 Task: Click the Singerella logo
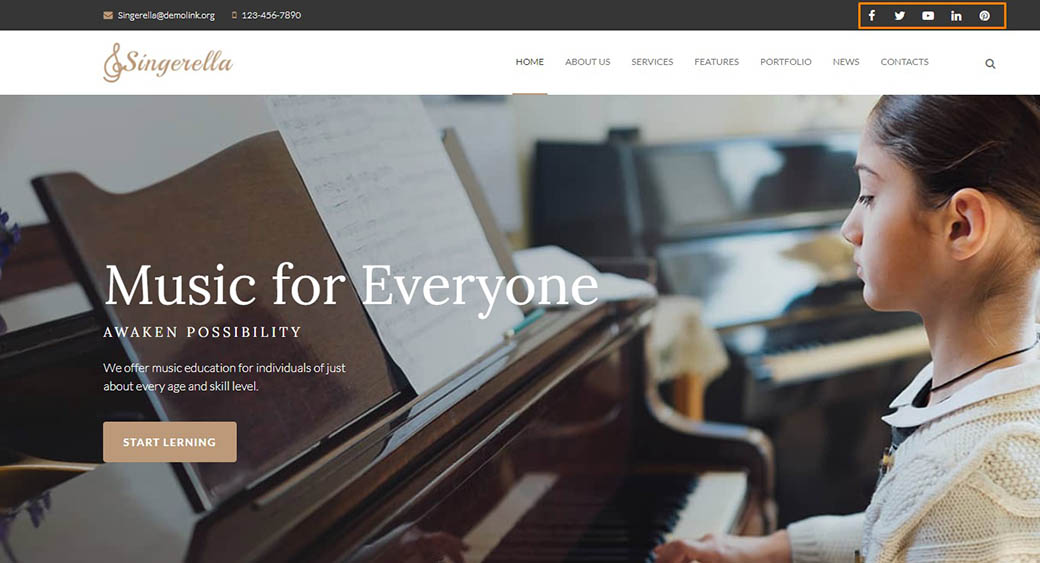pyautogui.click(x=168, y=62)
